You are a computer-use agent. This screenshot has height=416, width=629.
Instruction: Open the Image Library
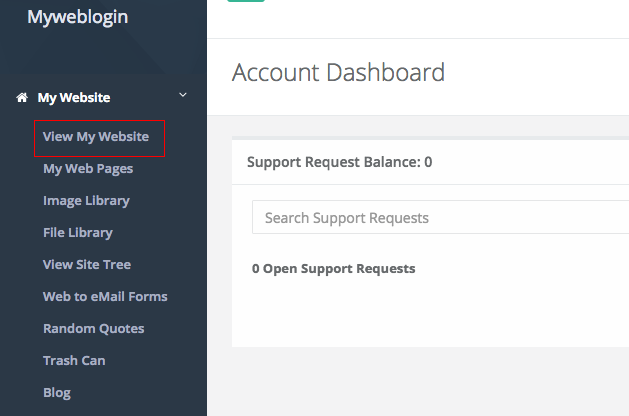86,201
